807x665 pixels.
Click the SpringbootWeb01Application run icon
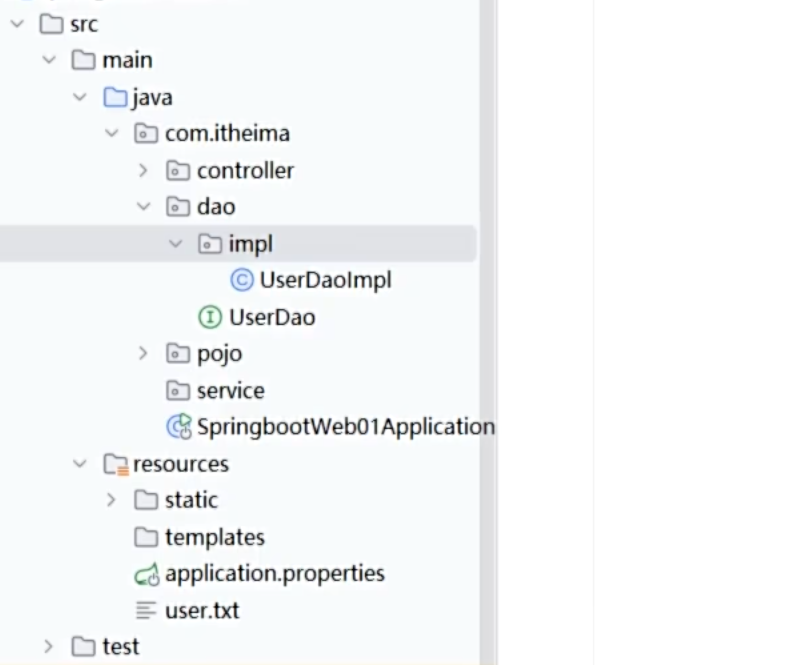[x=179, y=427]
